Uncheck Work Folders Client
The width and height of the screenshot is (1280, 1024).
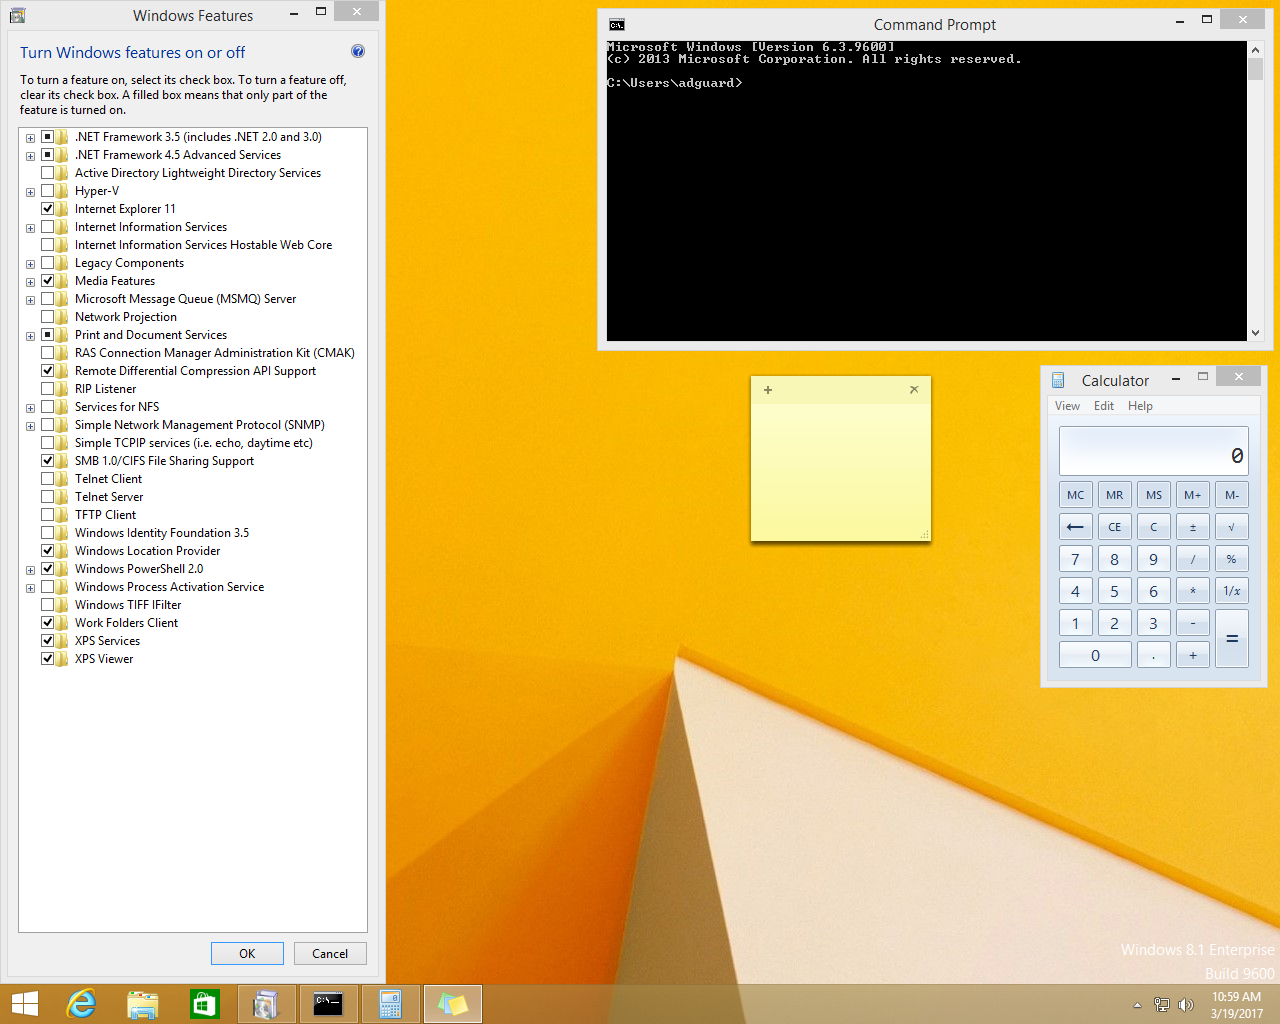point(47,623)
